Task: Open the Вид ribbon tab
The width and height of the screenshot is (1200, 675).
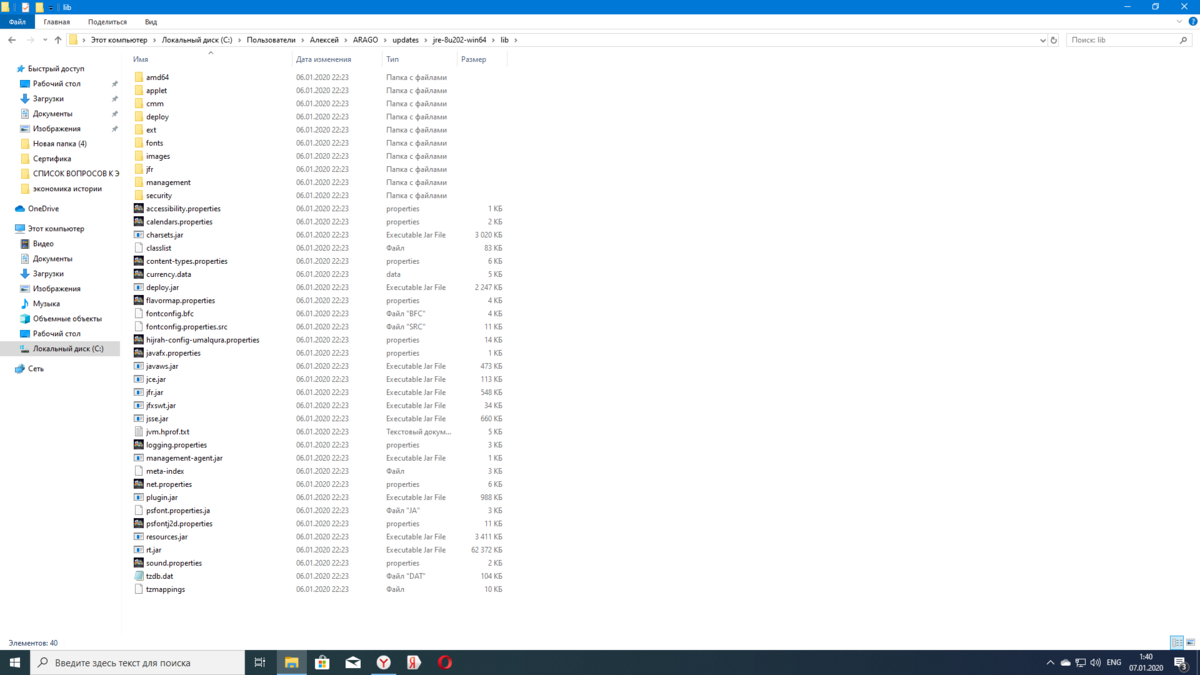Action: click(x=151, y=21)
